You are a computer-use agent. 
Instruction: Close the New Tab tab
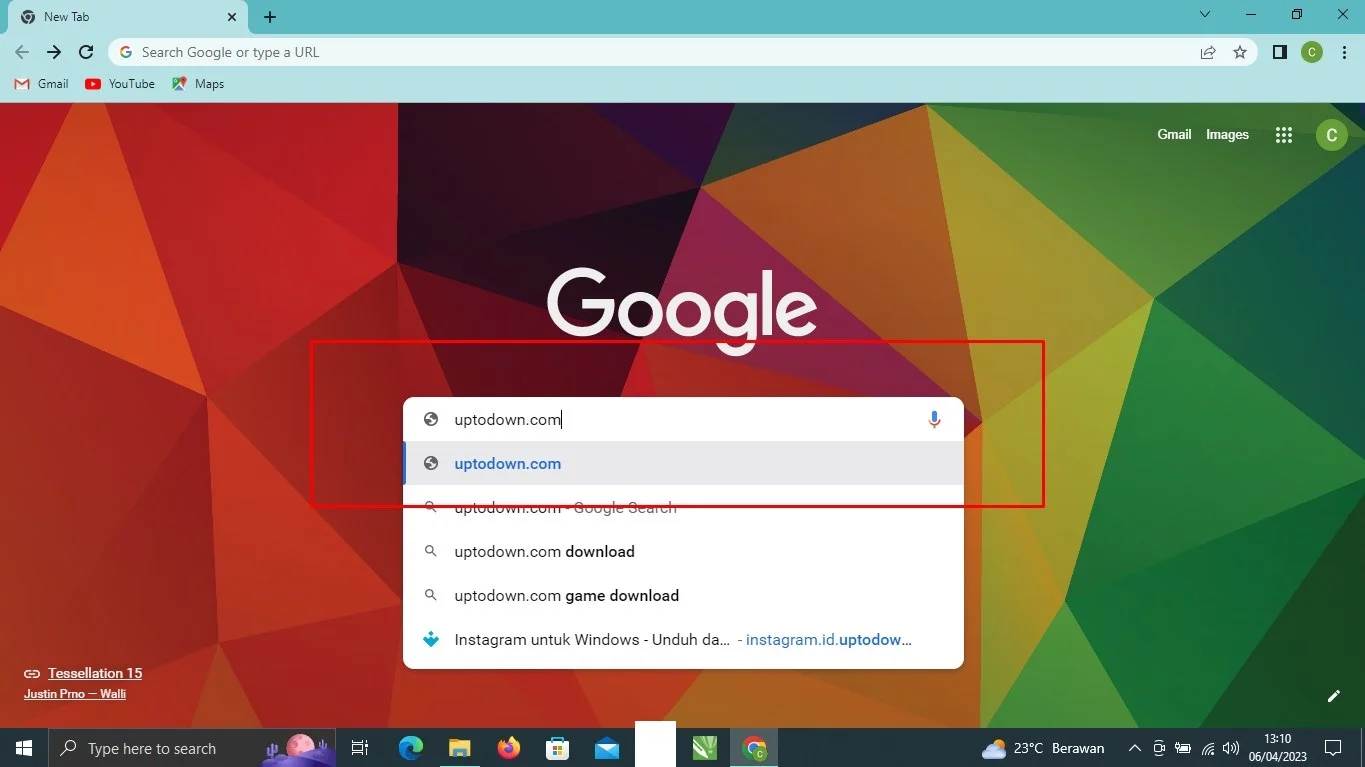click(232, 17)
